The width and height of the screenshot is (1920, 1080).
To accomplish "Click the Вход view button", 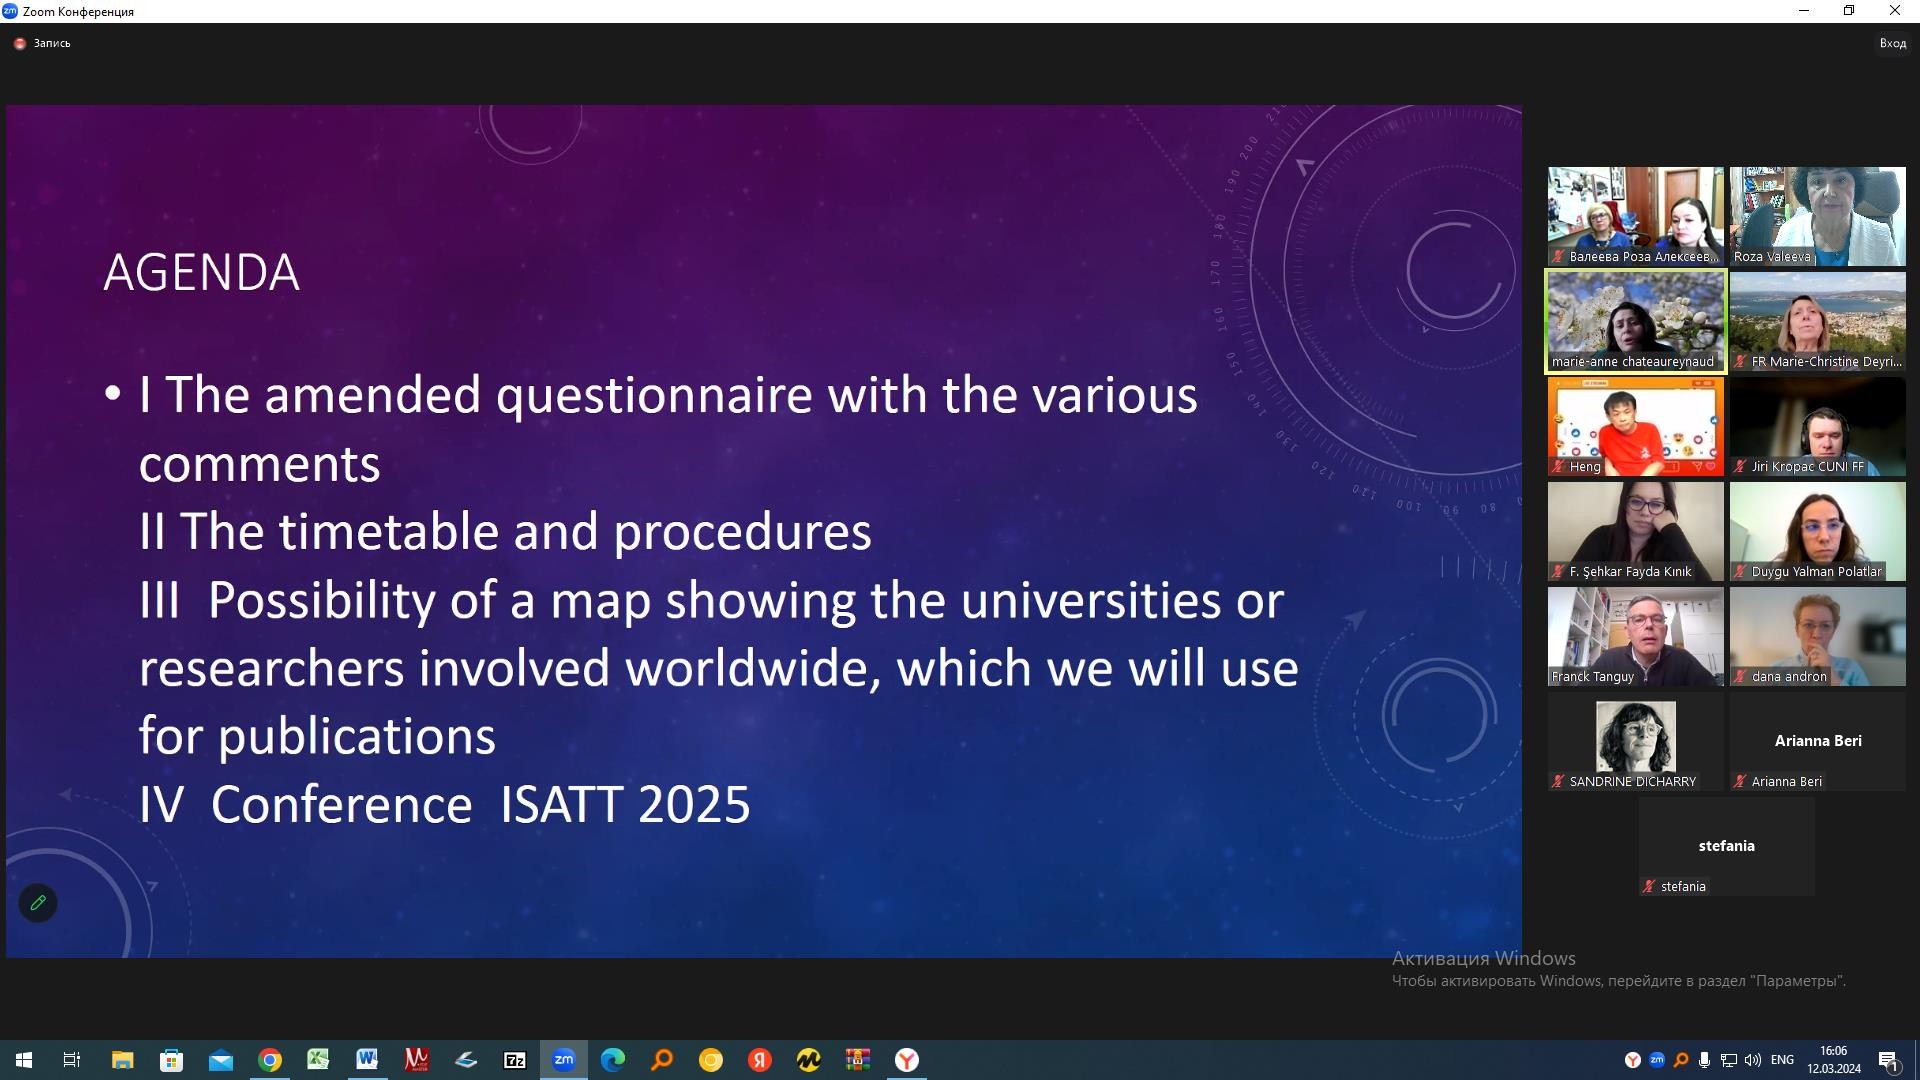I will 1892,44.
